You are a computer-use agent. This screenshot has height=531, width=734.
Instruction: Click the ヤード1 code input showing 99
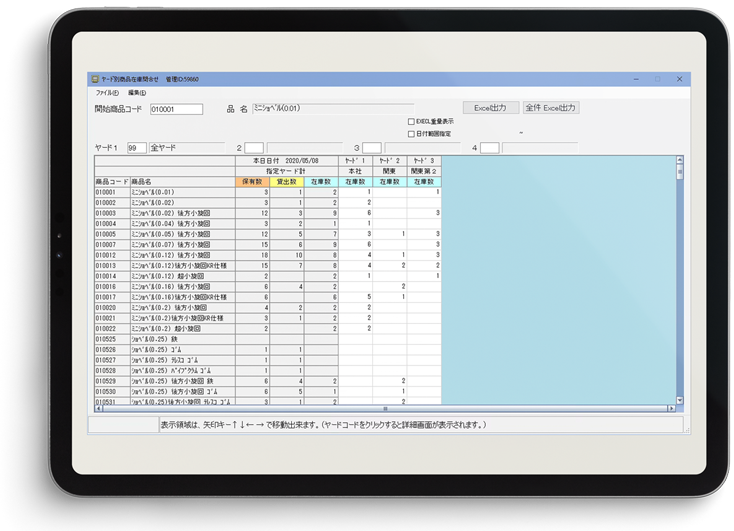point(137,148)
